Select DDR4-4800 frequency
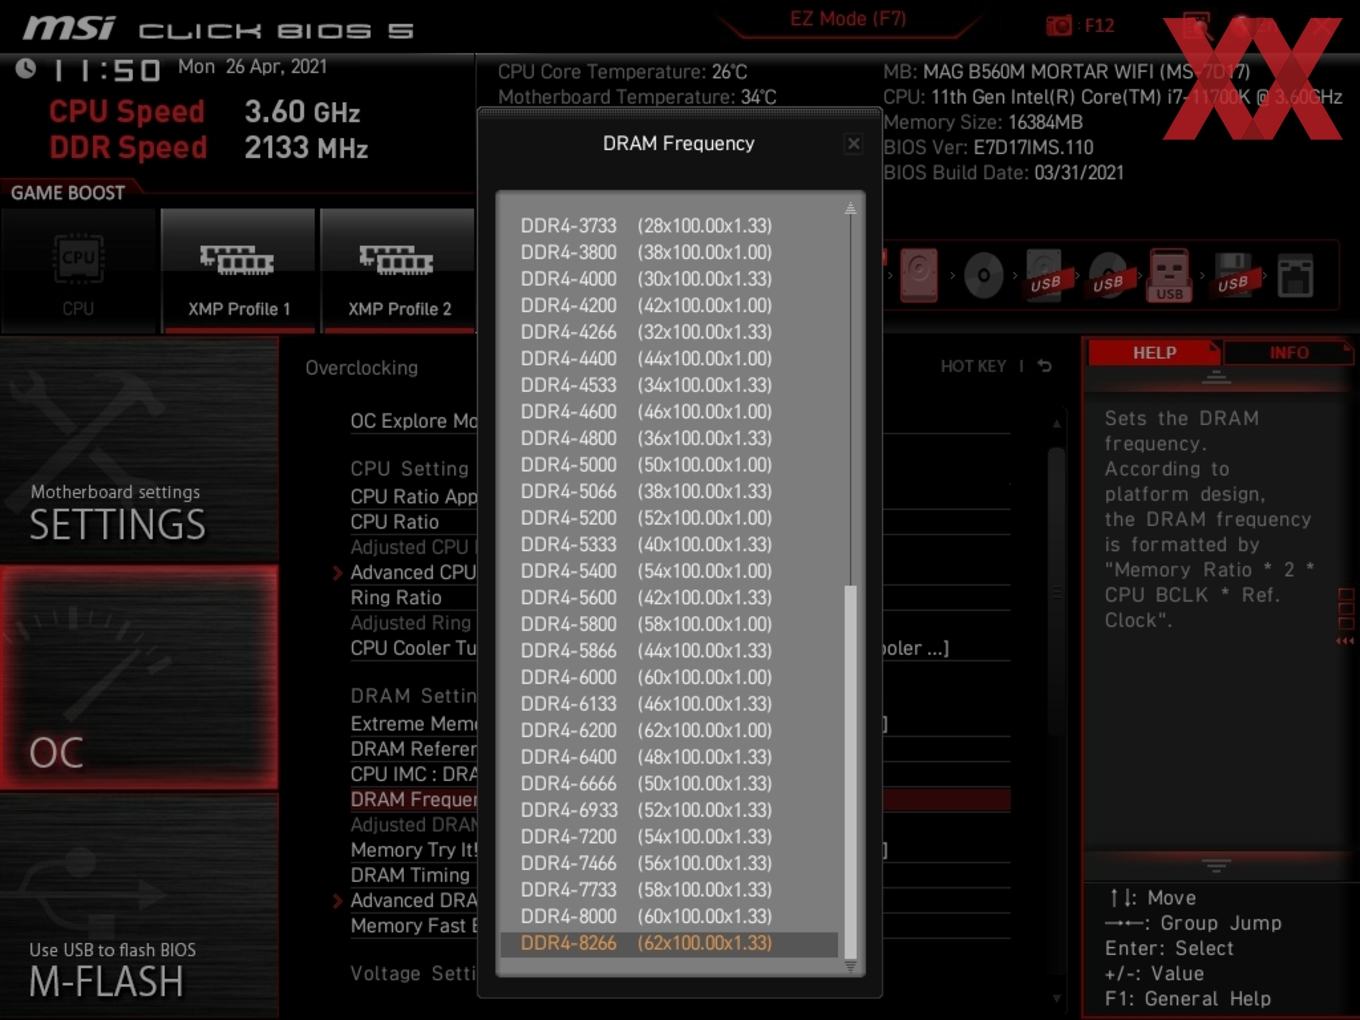1360x1020 pixels. 669,438
